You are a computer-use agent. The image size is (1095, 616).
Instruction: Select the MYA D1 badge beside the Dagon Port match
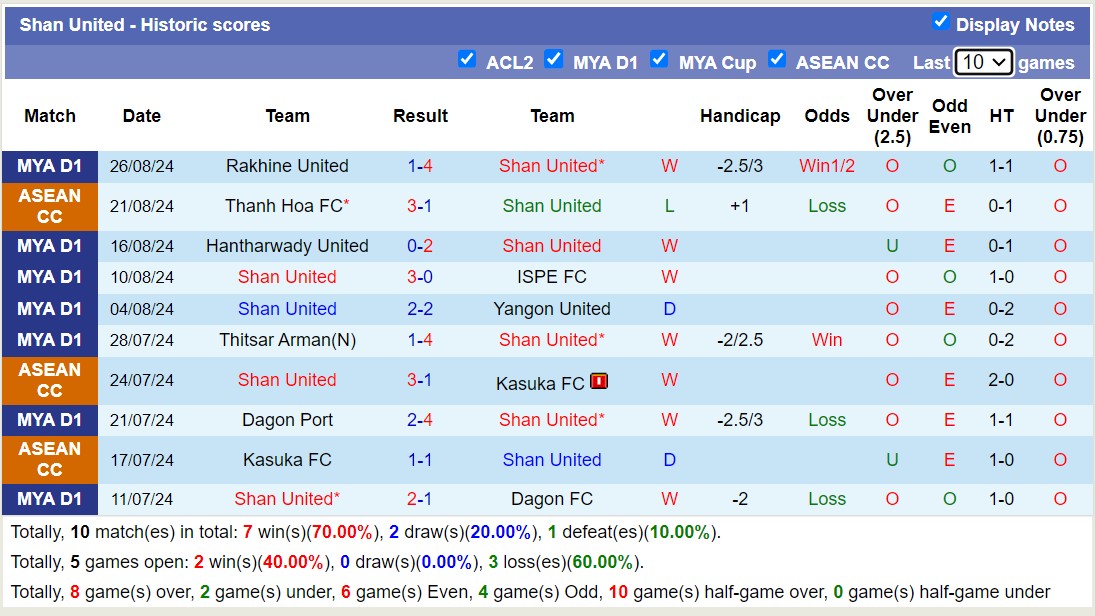click(49, 420)
